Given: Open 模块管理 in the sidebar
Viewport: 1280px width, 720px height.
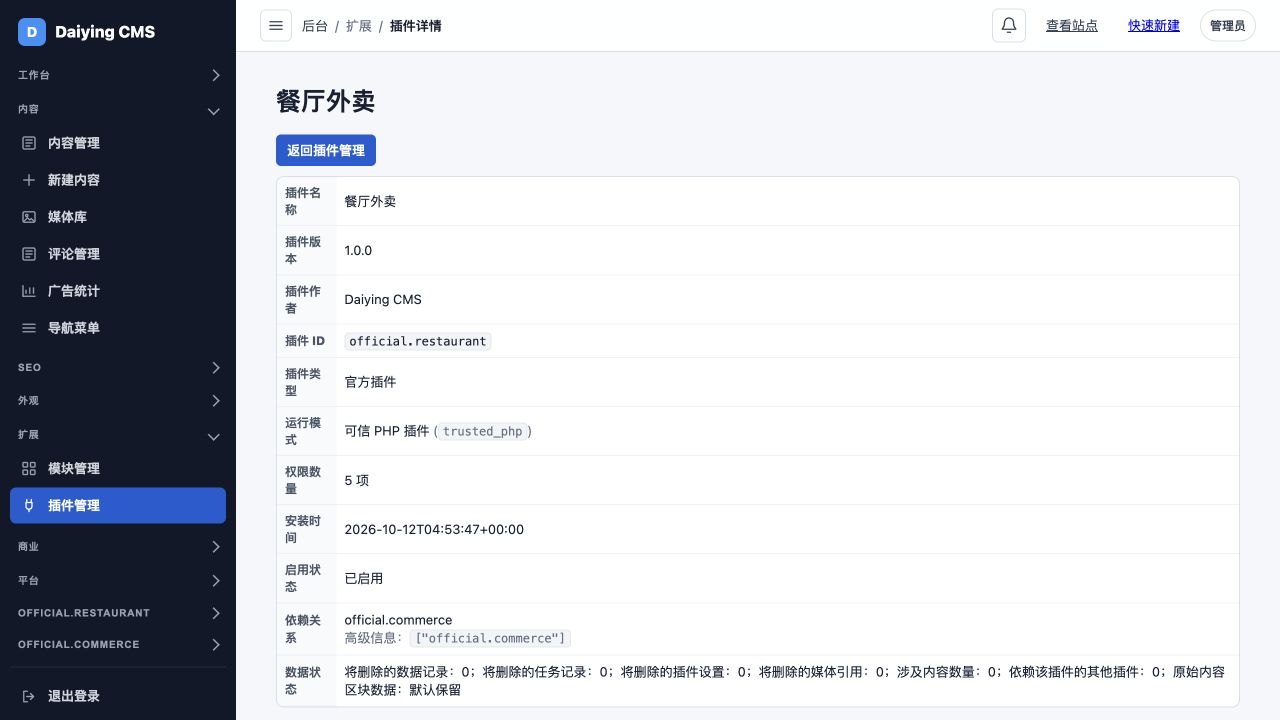Looking at the screenshot, I should (x=118, y=468).
